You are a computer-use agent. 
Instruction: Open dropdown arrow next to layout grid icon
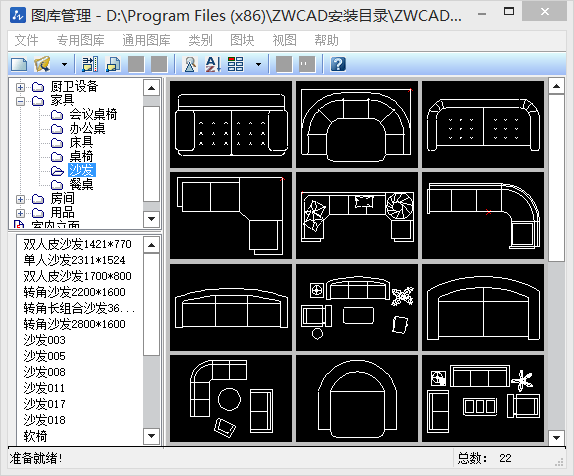pos(258,64)
